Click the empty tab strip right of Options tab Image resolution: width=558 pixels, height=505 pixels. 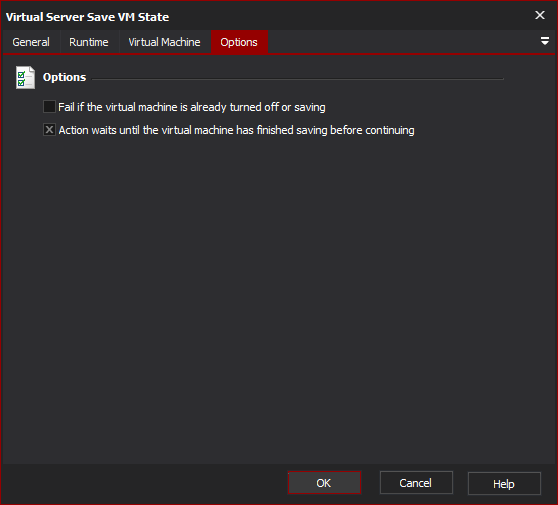click(x=403, y=42)
